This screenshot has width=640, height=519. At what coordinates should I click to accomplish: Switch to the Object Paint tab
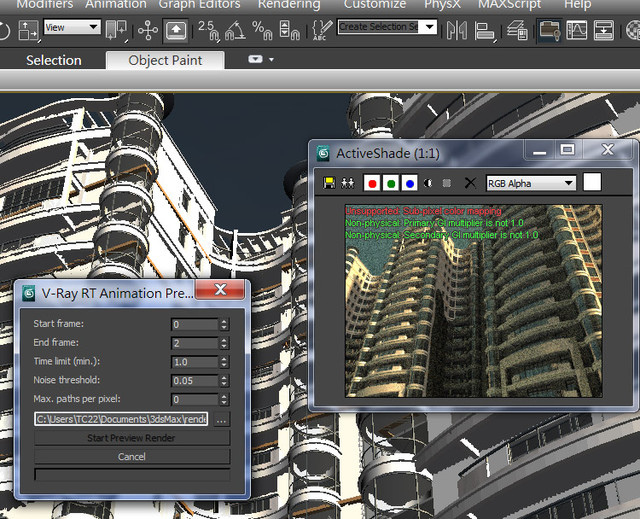[x=165, y=60]
